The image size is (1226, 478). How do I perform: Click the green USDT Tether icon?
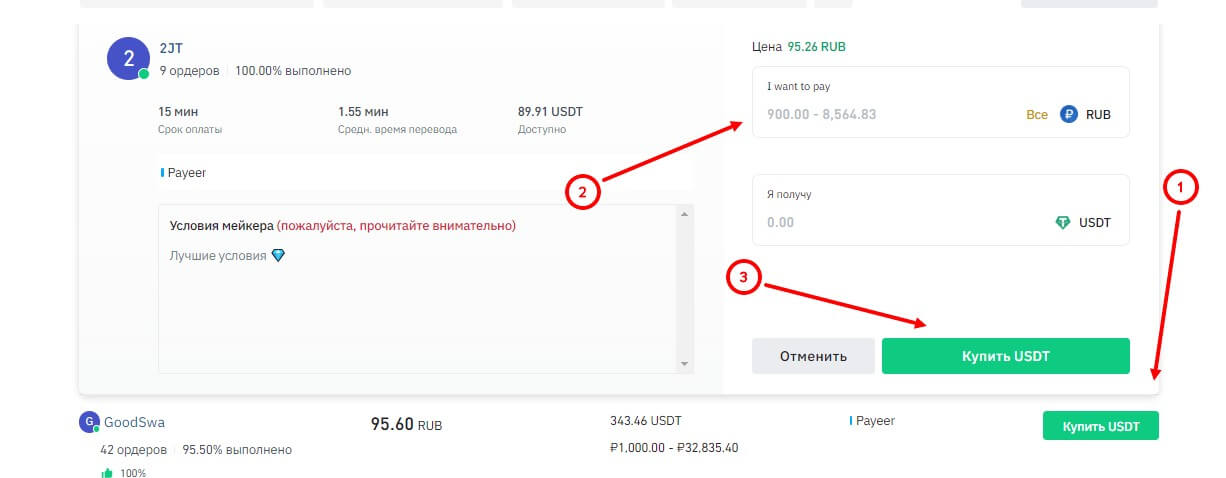tap(1063, 223)
